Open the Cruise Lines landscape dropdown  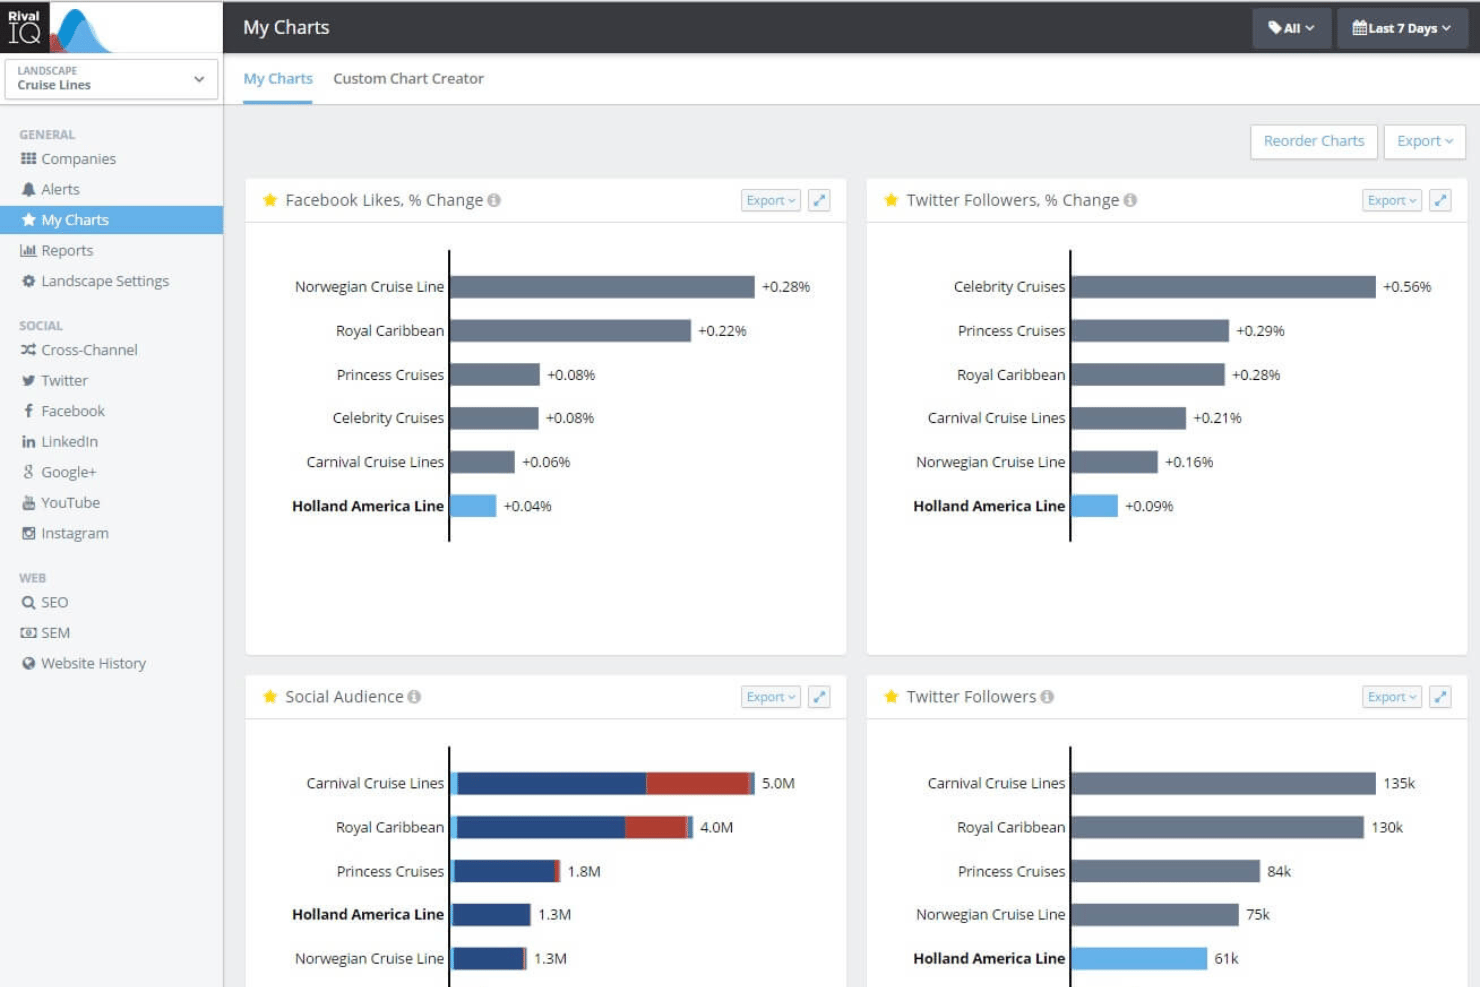(x=111, y=79)
